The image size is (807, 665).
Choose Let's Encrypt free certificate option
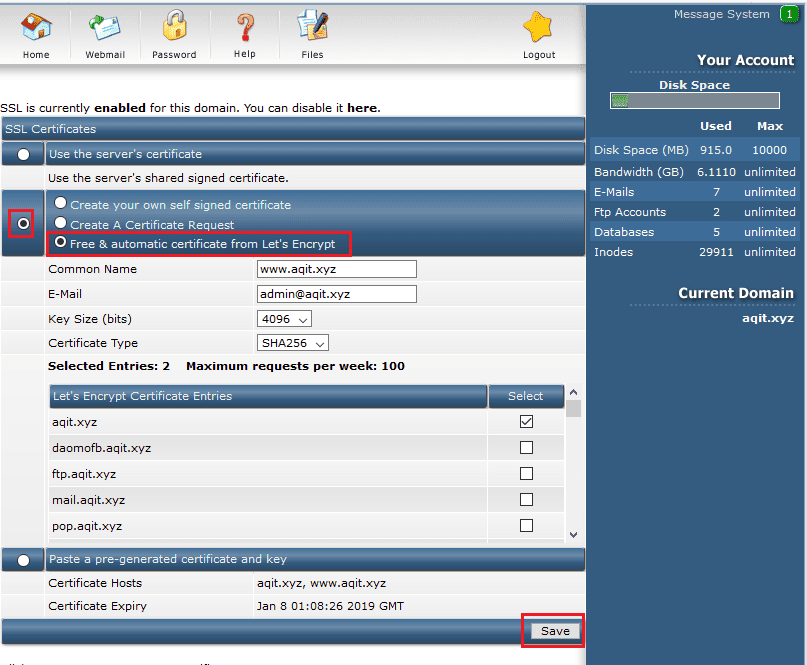(61, 242)
